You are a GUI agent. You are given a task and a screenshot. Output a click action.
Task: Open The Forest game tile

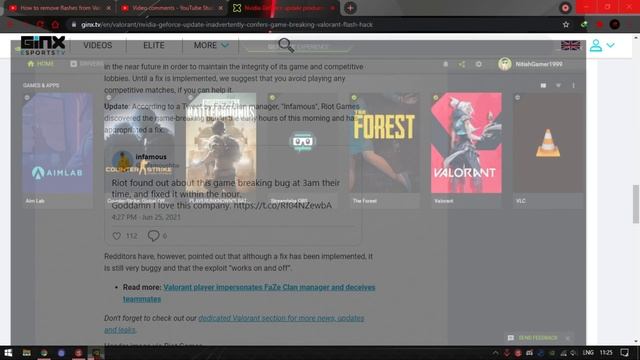click(384, 150)
